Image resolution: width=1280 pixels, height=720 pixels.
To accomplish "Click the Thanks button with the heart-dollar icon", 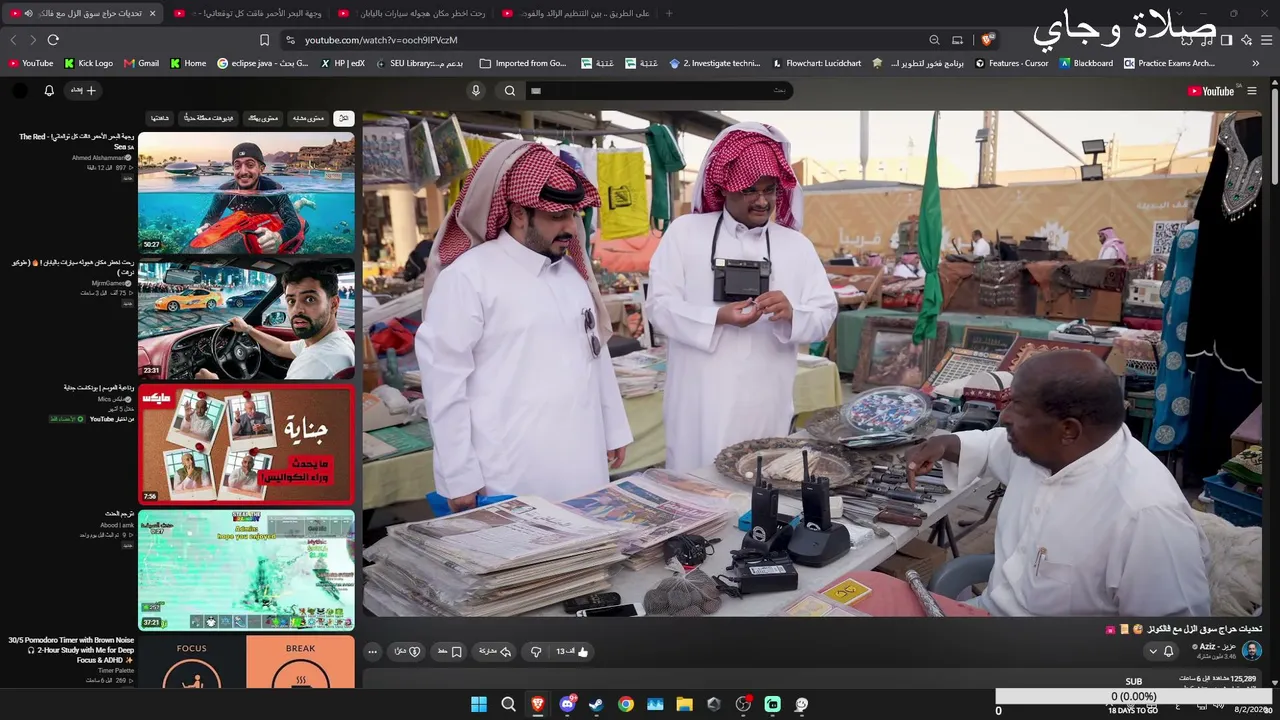I will pyautogui.click(x=407, y=652).
